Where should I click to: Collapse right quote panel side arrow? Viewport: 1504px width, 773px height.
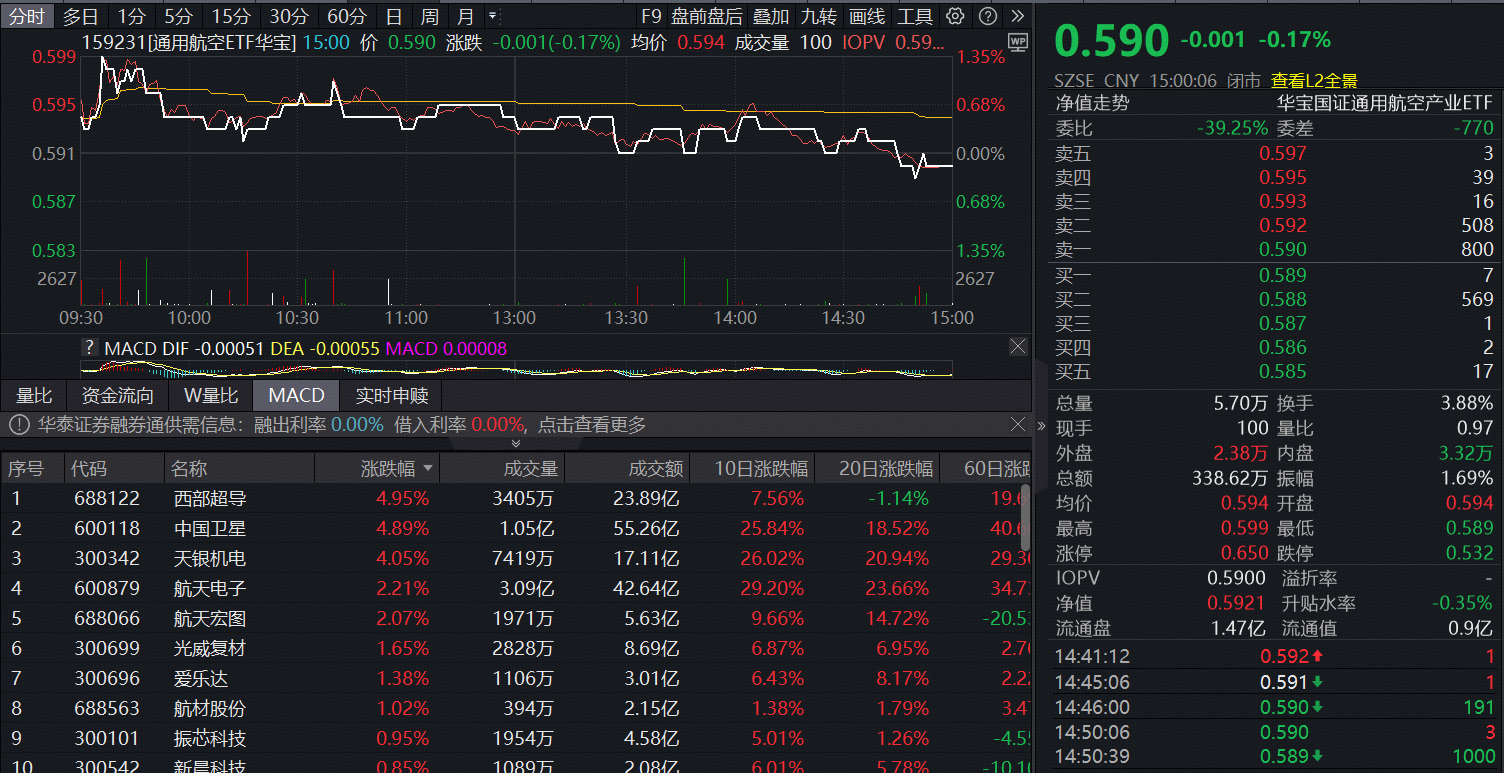1041,425
